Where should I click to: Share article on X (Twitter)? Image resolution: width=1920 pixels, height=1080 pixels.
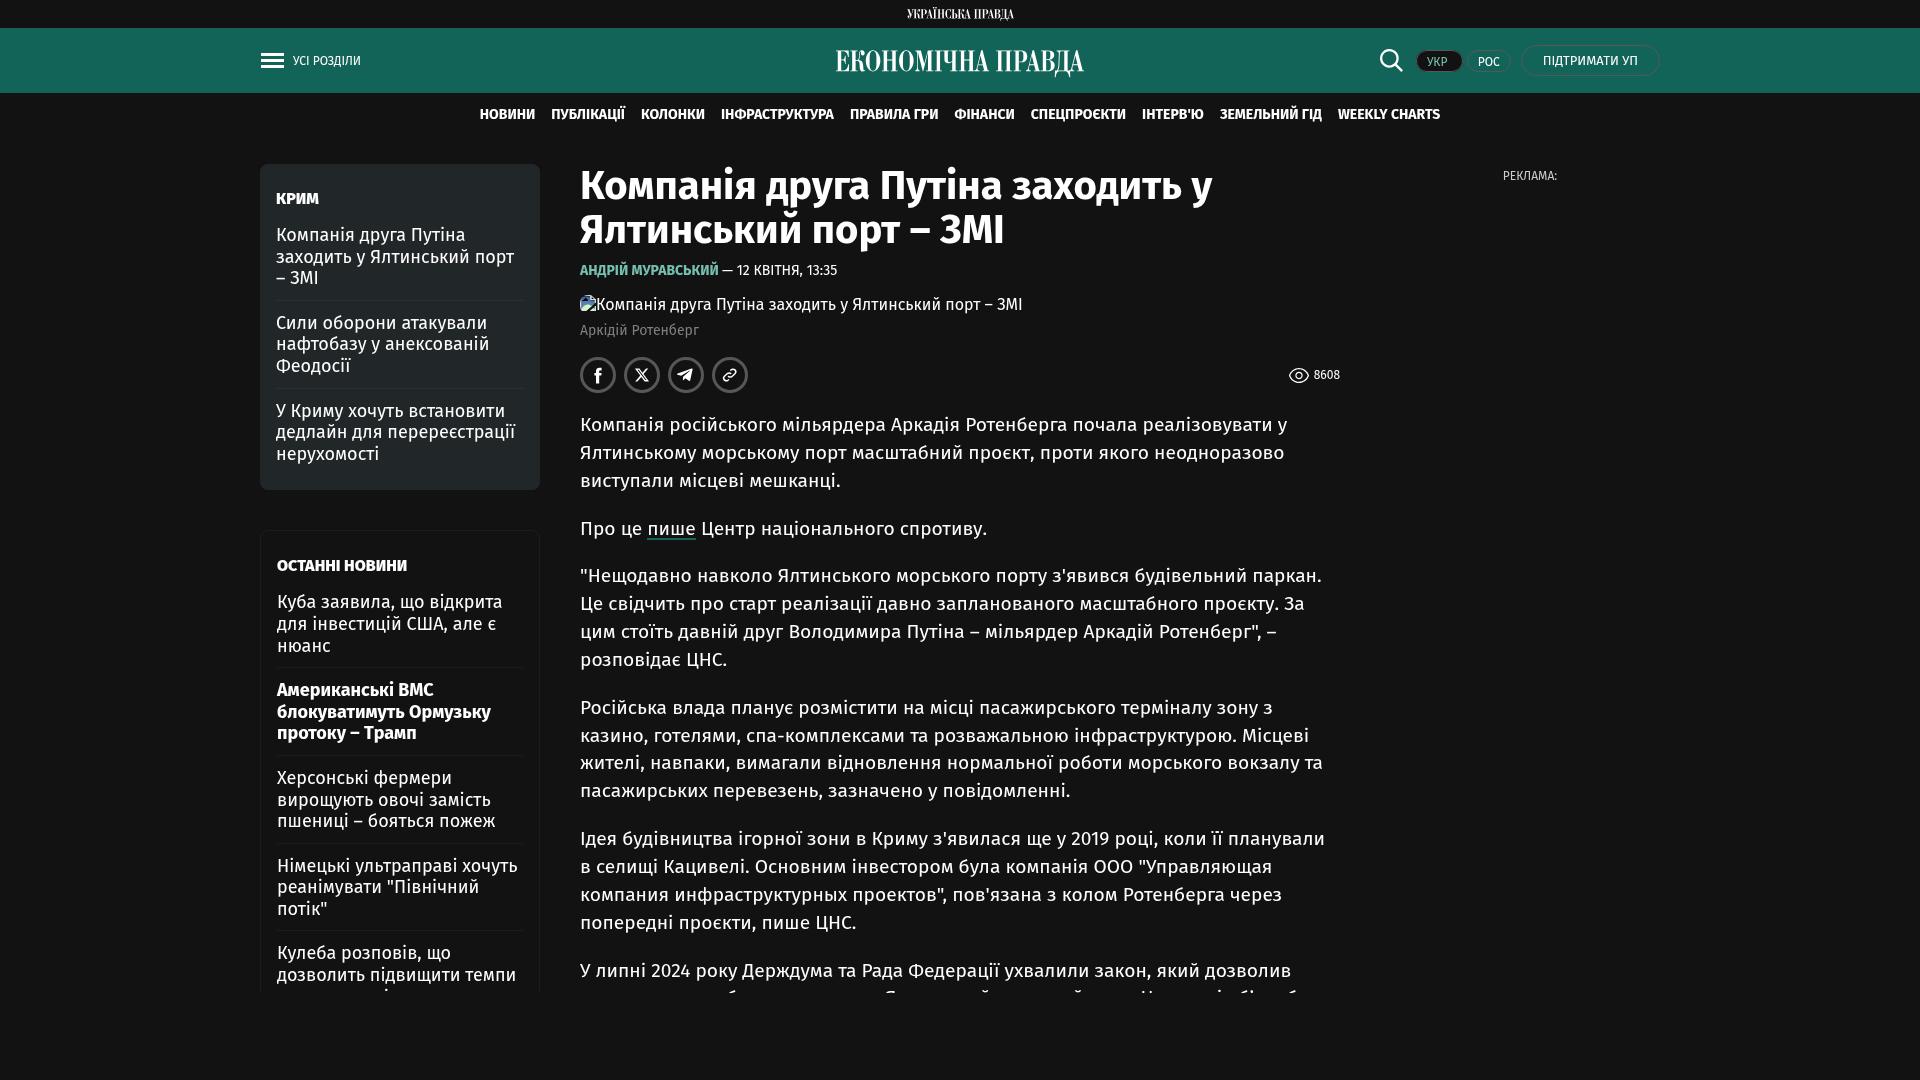642,375
